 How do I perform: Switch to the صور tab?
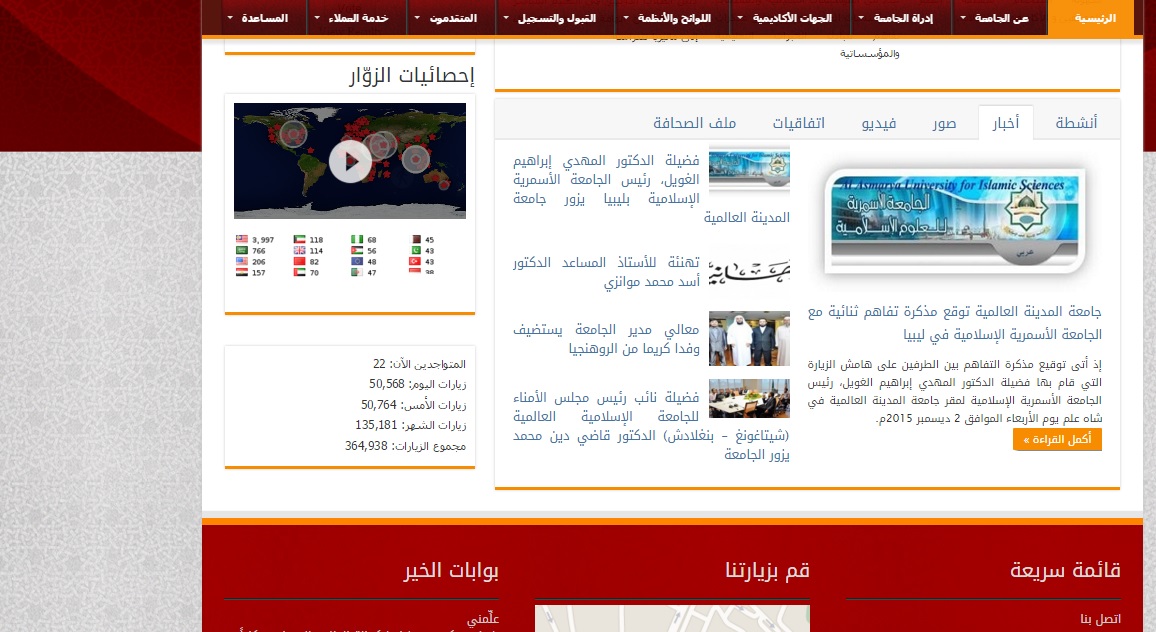(x=945, y=123)
